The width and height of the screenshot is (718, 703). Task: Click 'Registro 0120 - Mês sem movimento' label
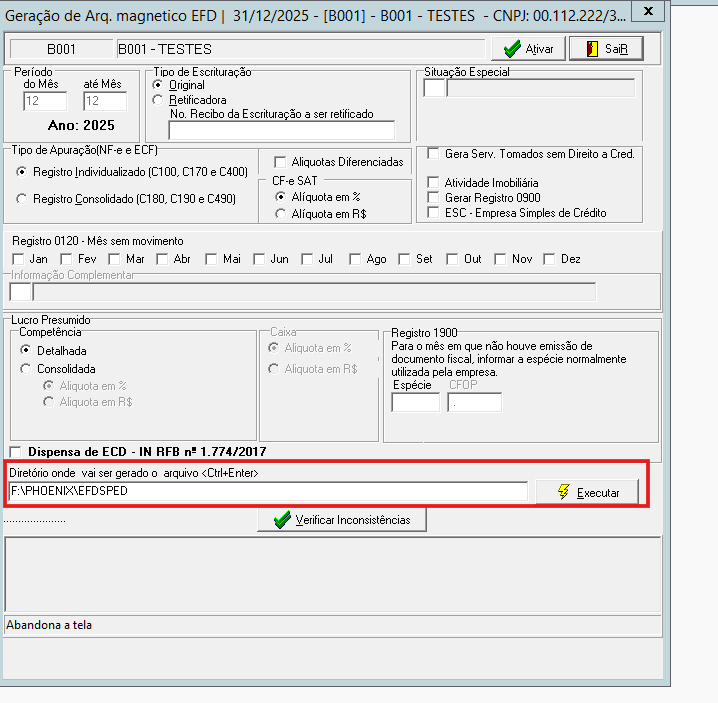pos(98,241)
